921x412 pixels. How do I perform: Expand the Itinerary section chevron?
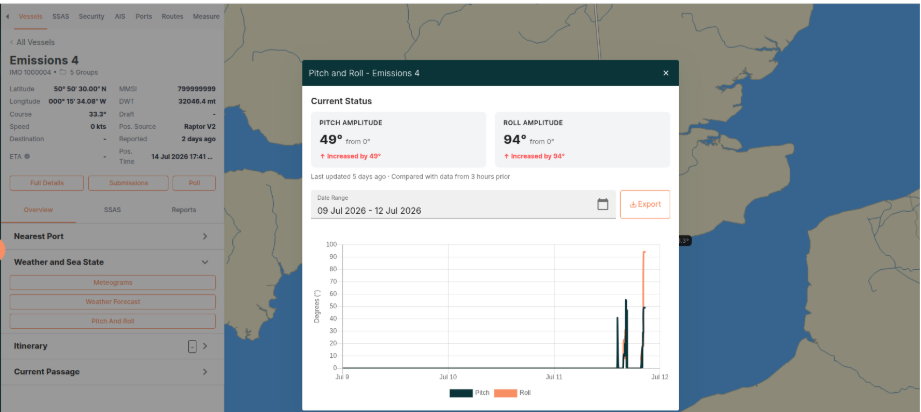pos(205,346)
